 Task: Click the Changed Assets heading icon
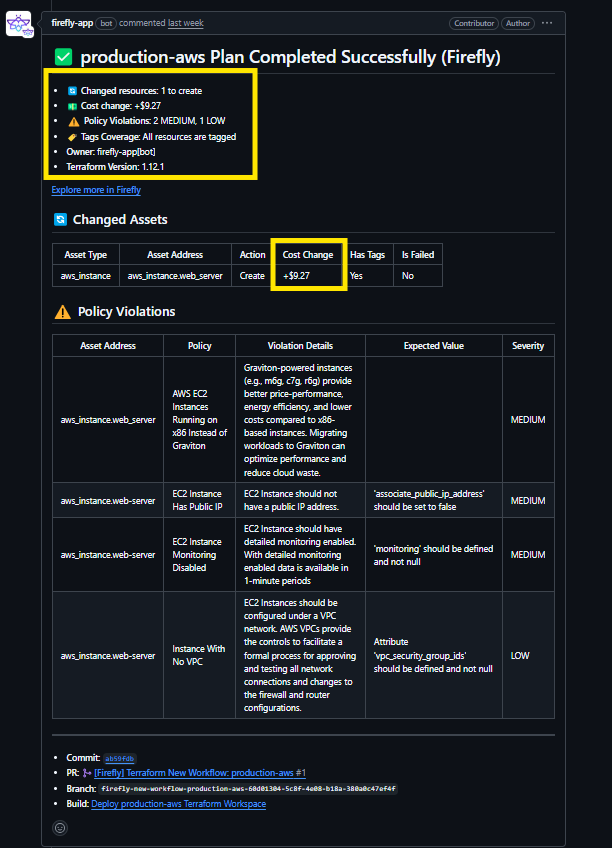pos(60,219)
